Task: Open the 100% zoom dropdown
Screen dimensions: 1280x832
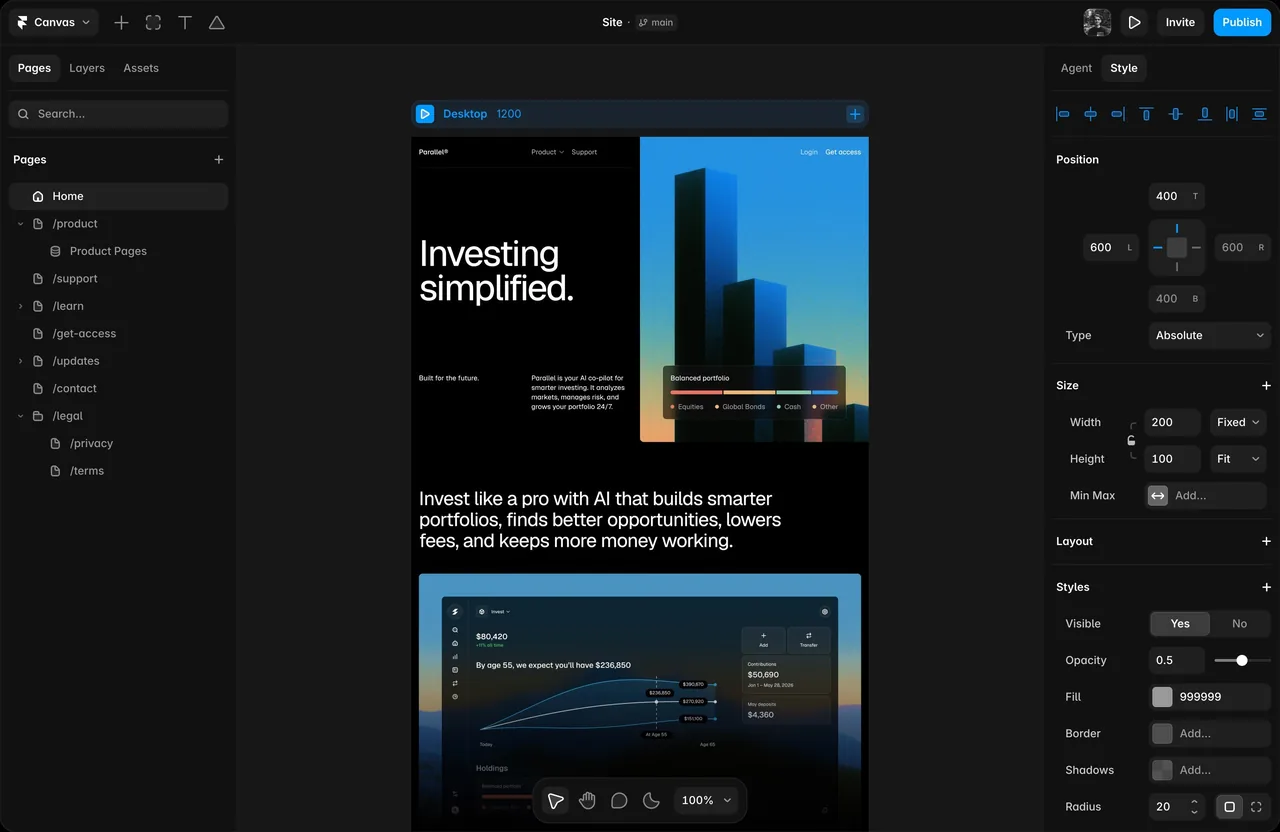Action: [x=707, y=800]
